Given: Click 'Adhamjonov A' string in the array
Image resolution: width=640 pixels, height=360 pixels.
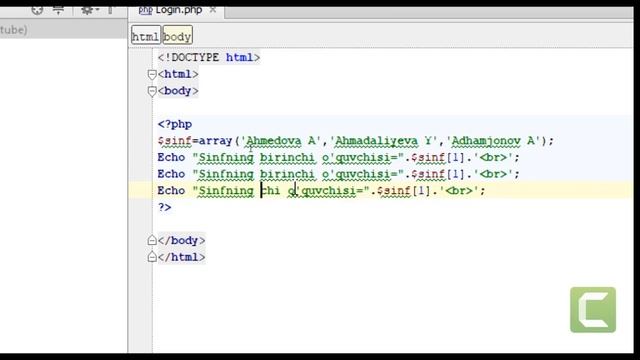Looking at the screenshot, I should (493, 141).
